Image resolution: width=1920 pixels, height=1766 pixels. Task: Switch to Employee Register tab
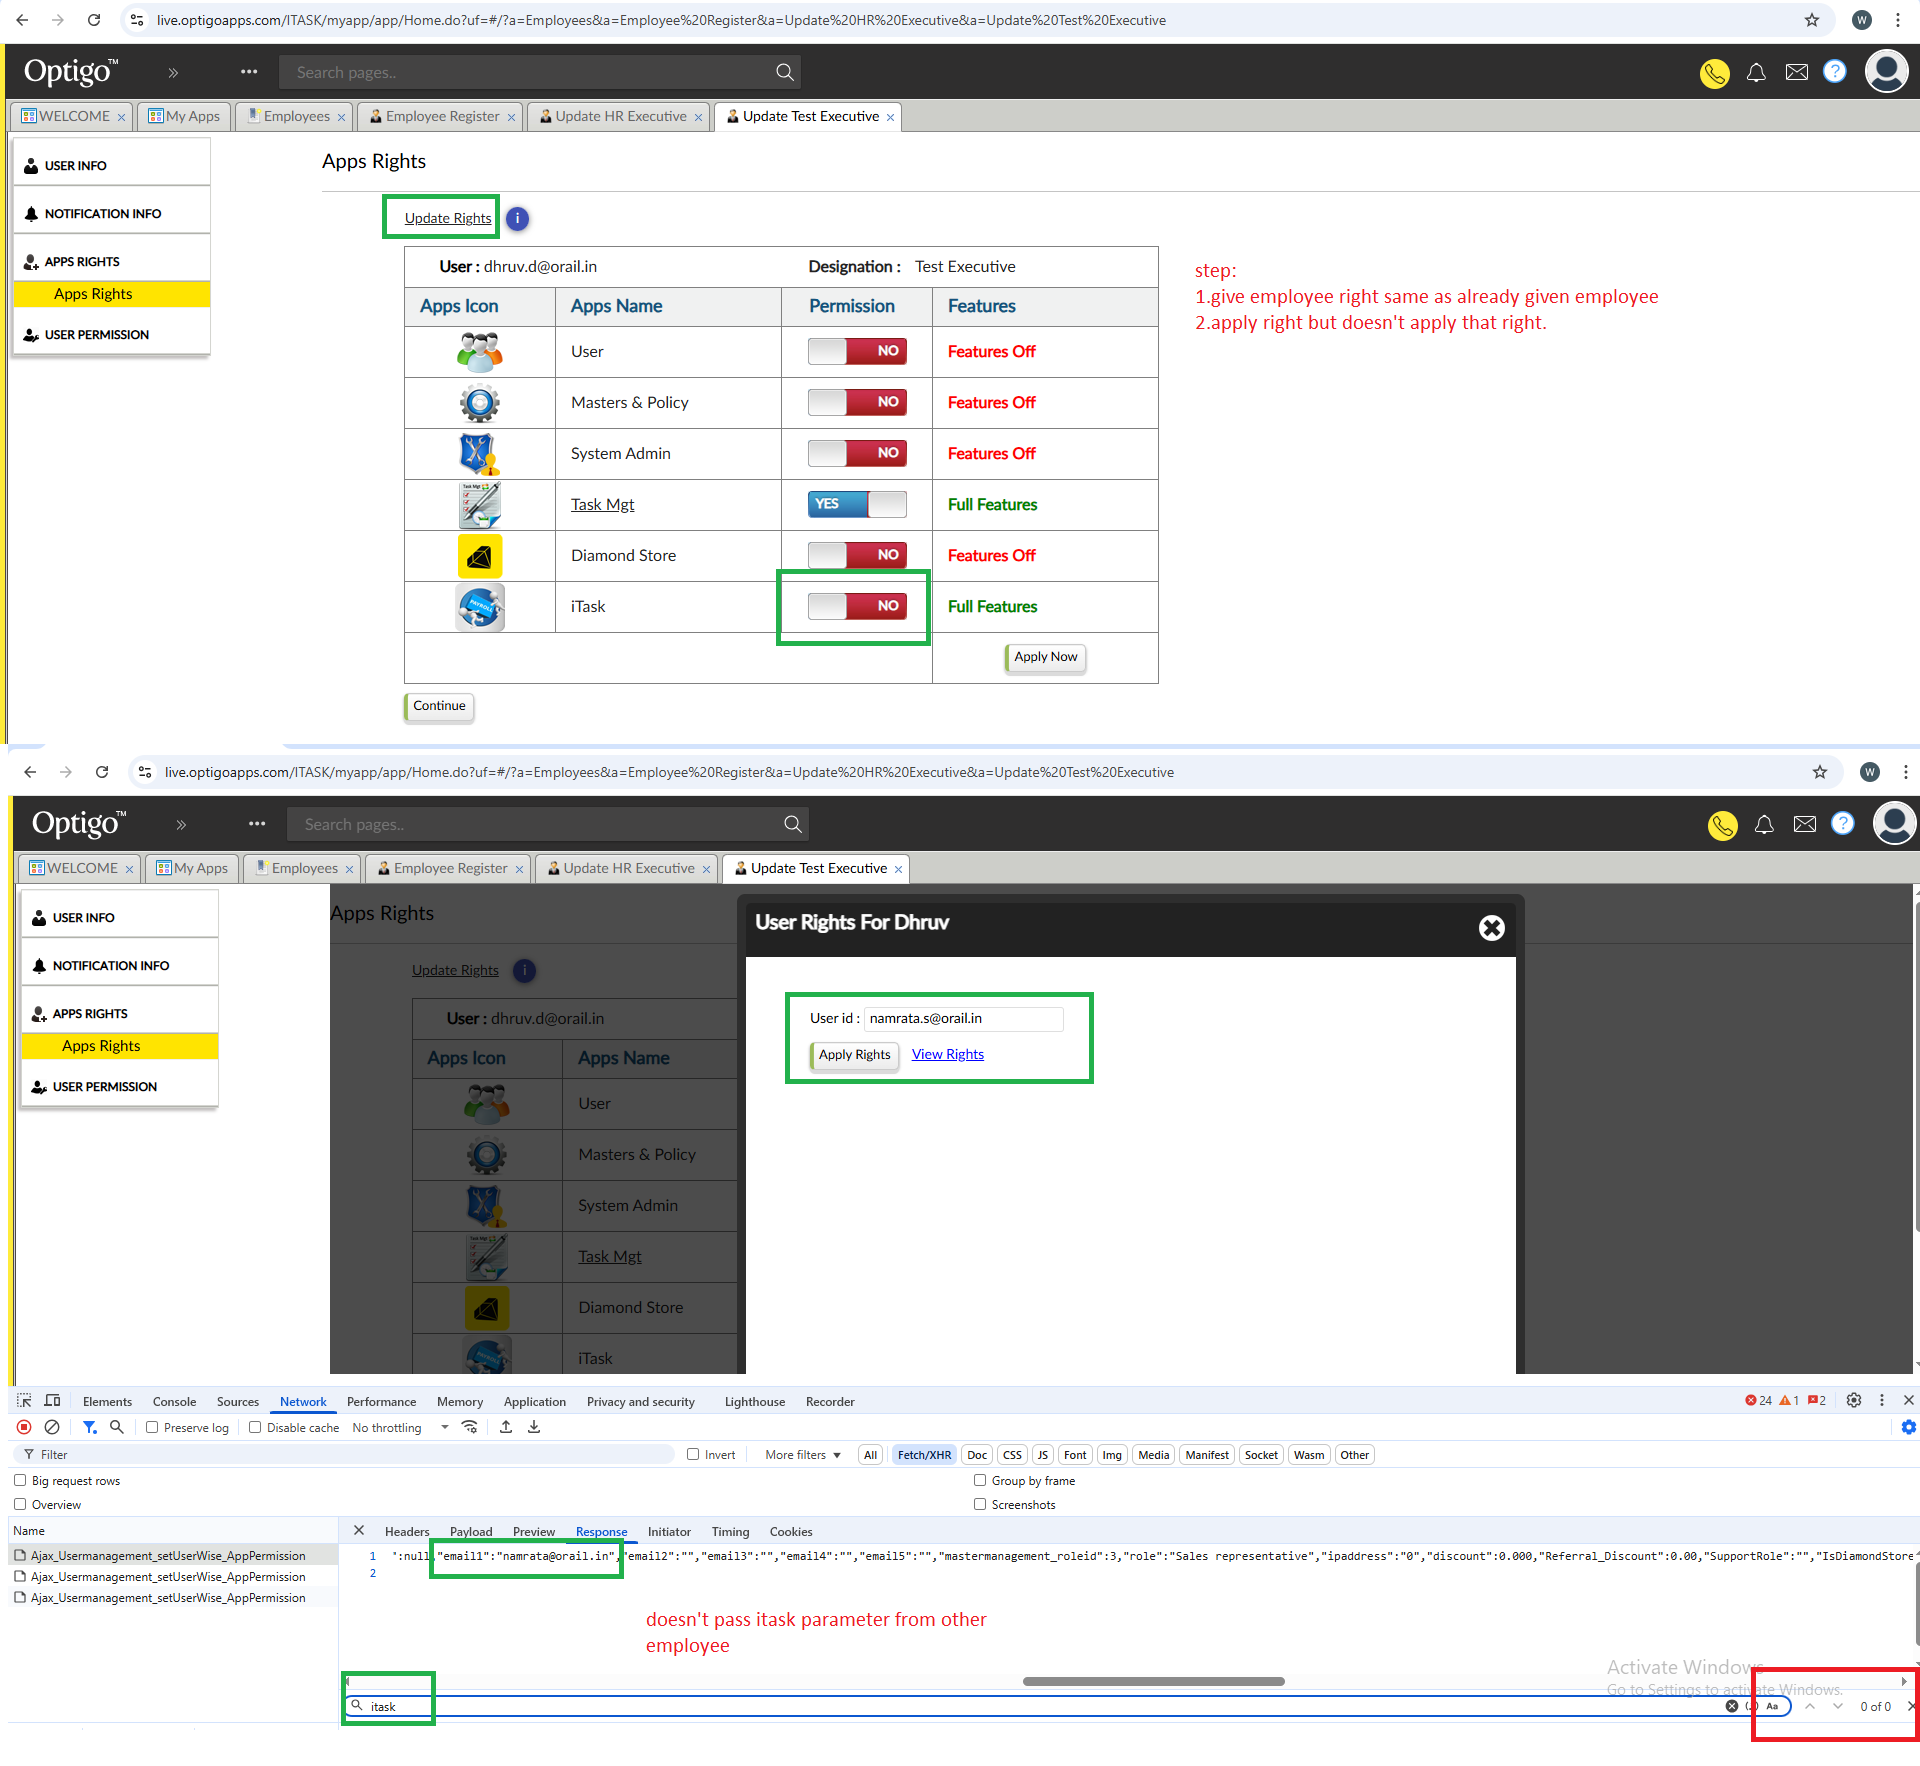tap(441, 117)
